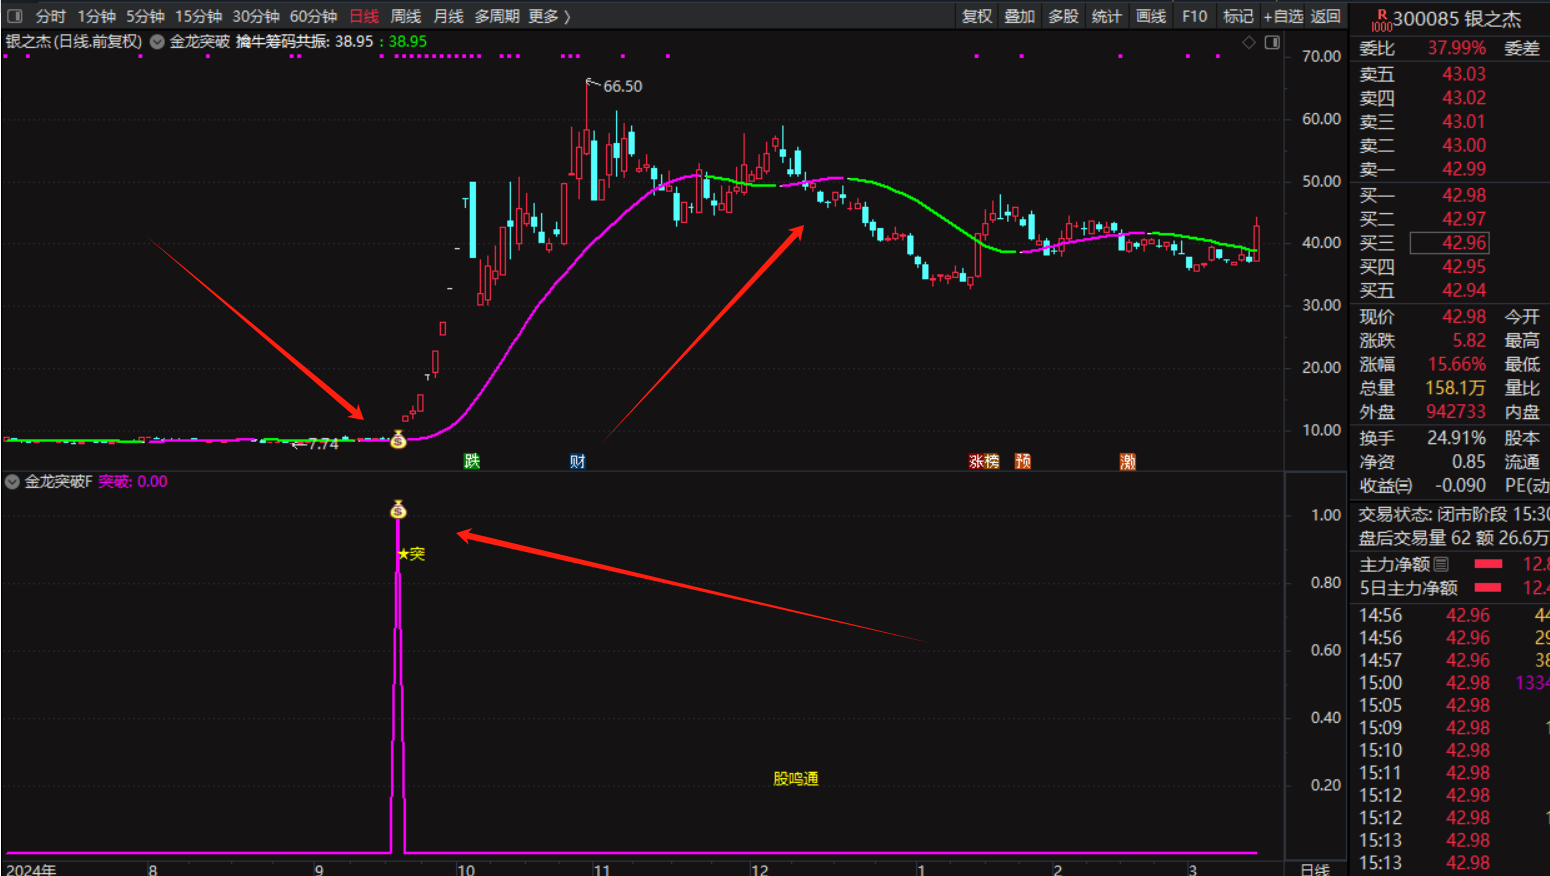Expand the 金龙突破 main indicator dropdown

coord(158,42)
